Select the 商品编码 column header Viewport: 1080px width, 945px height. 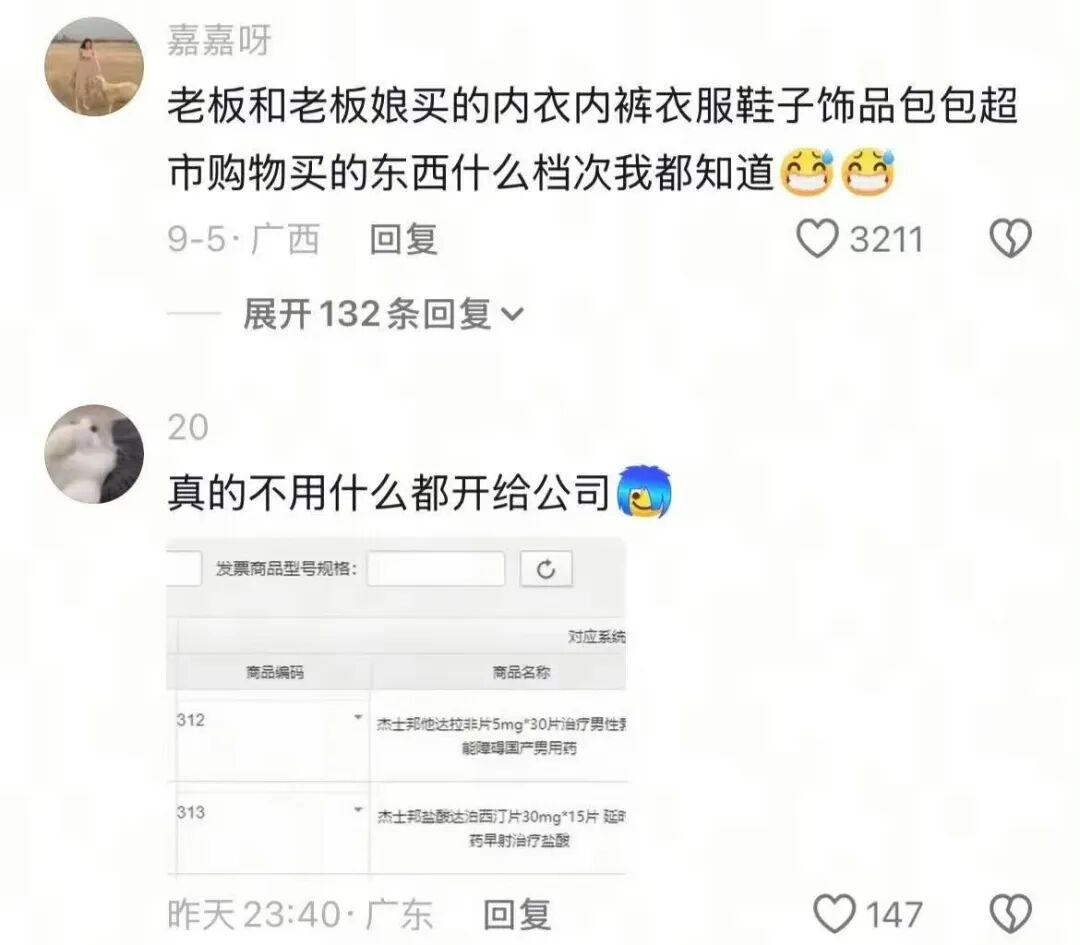click(274, 672)
